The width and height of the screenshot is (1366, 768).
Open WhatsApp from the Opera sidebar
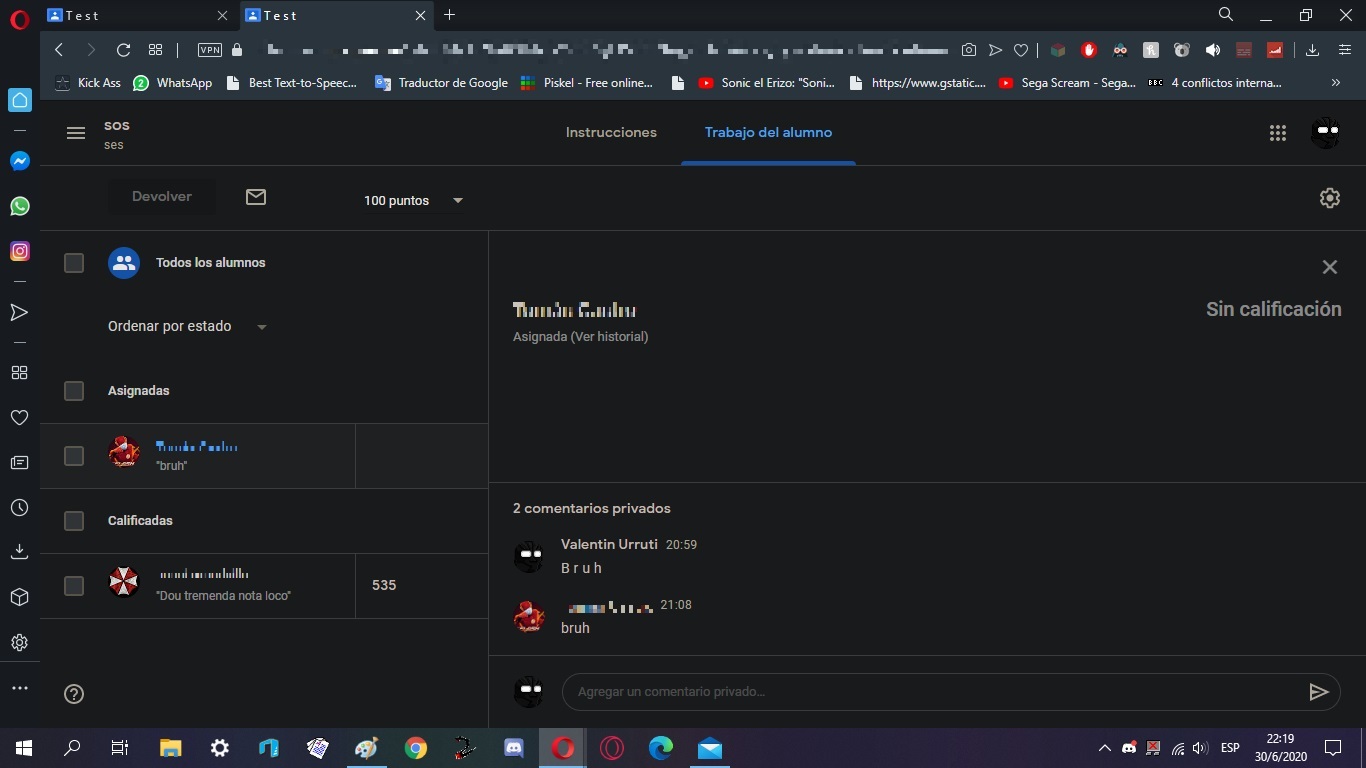(19, 206)
